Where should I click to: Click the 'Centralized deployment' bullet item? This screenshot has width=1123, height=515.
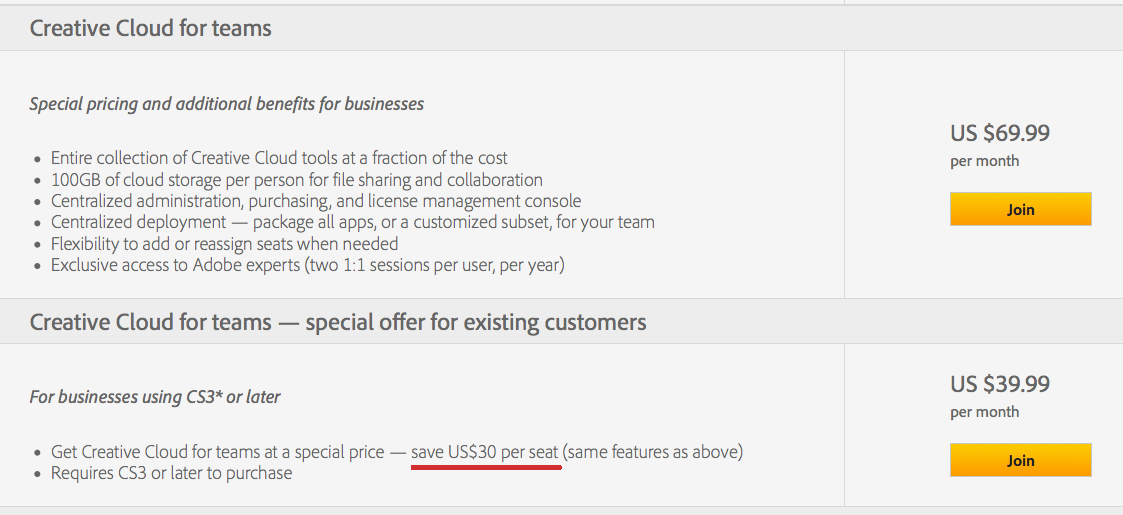click(352, 222)
